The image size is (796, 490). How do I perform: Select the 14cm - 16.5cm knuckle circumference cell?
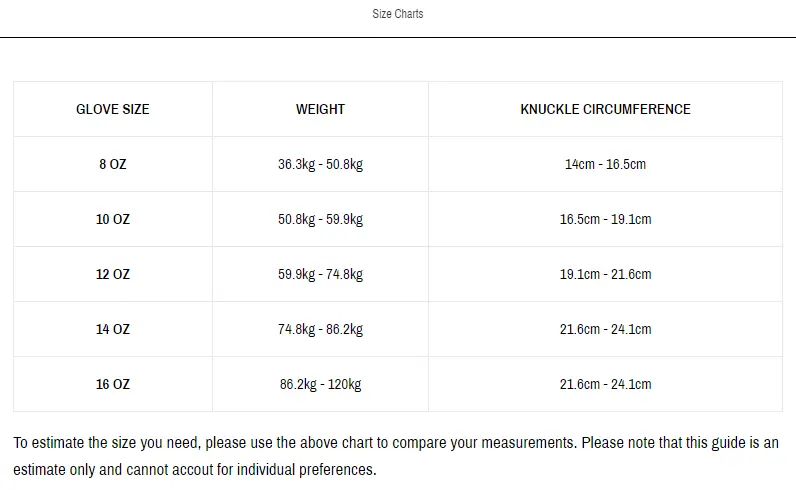point(605,164)
